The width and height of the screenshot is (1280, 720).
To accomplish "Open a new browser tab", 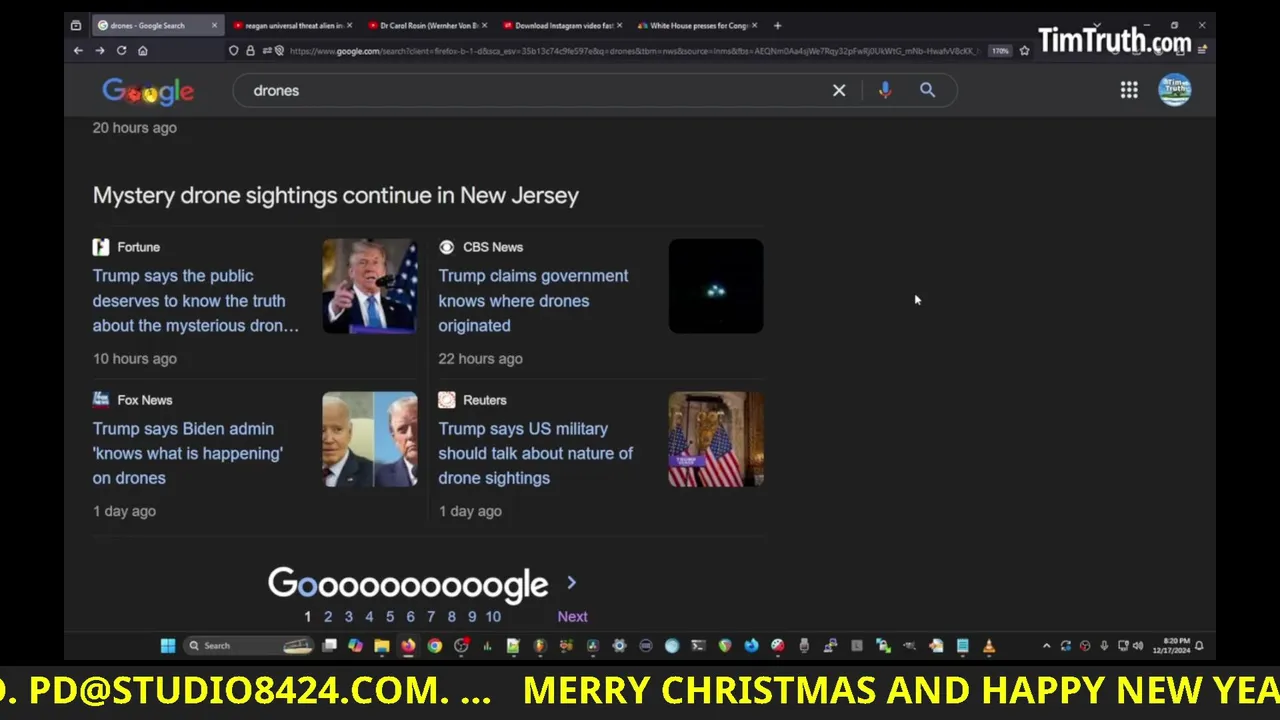I will click(777, 25).
